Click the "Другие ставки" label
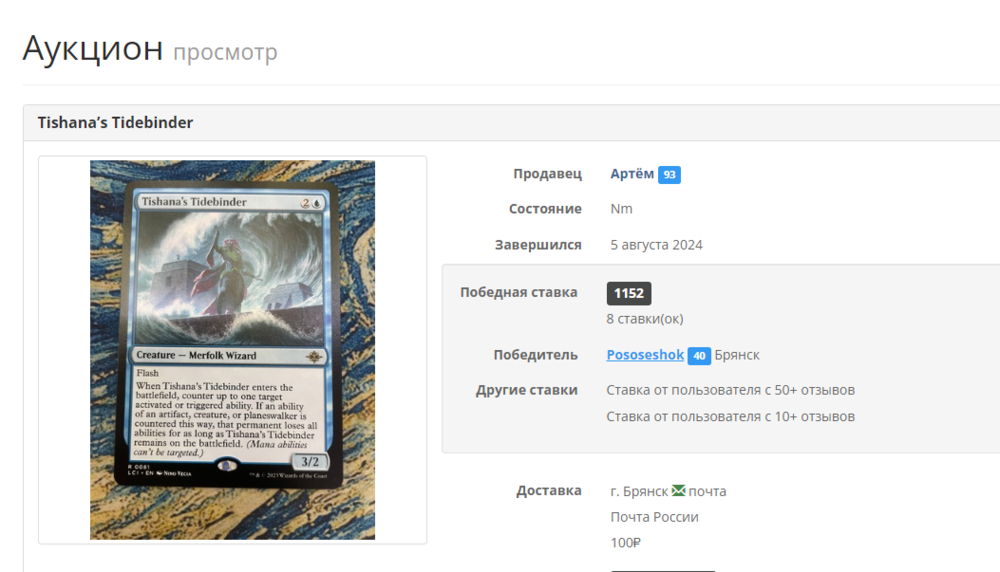 pos(526,390)
